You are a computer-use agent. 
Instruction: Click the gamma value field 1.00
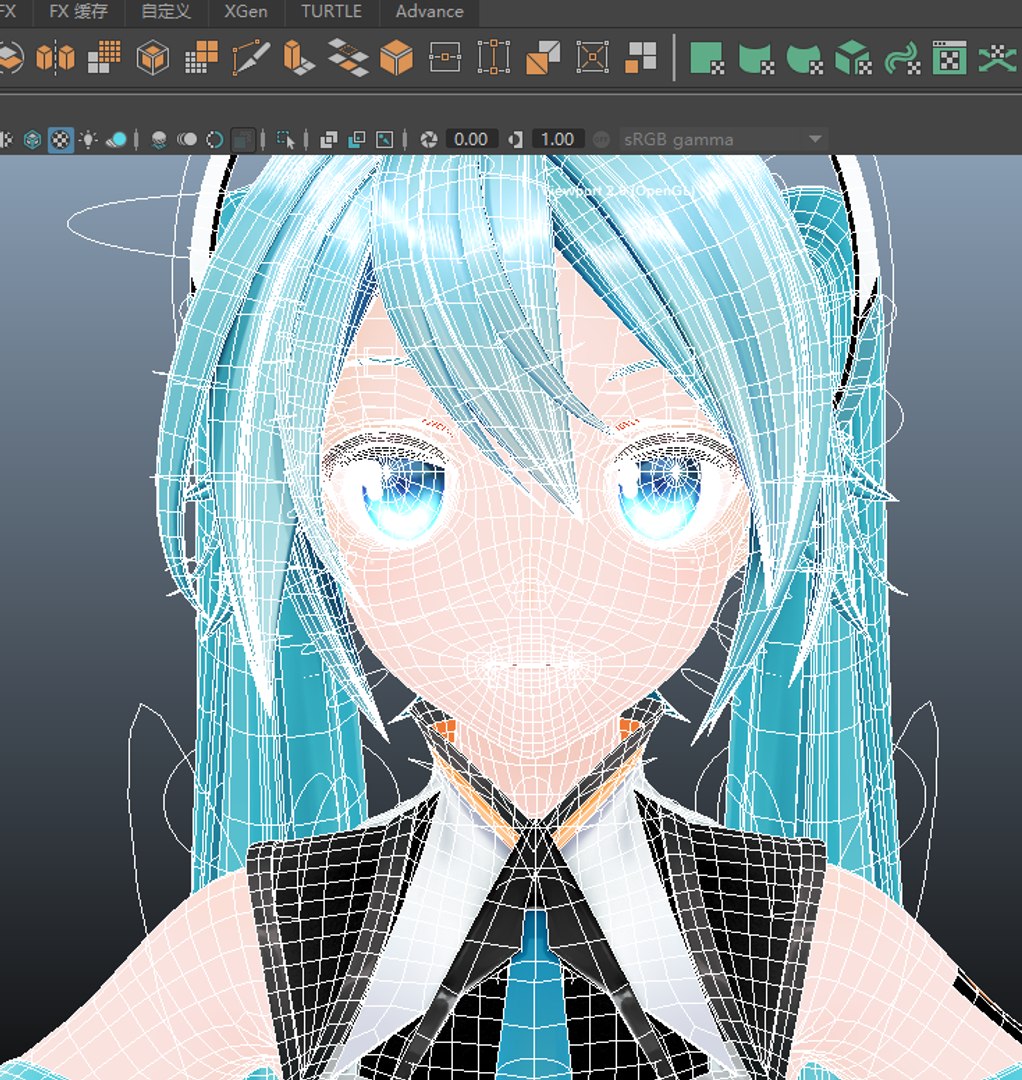[x=558, y=140]
